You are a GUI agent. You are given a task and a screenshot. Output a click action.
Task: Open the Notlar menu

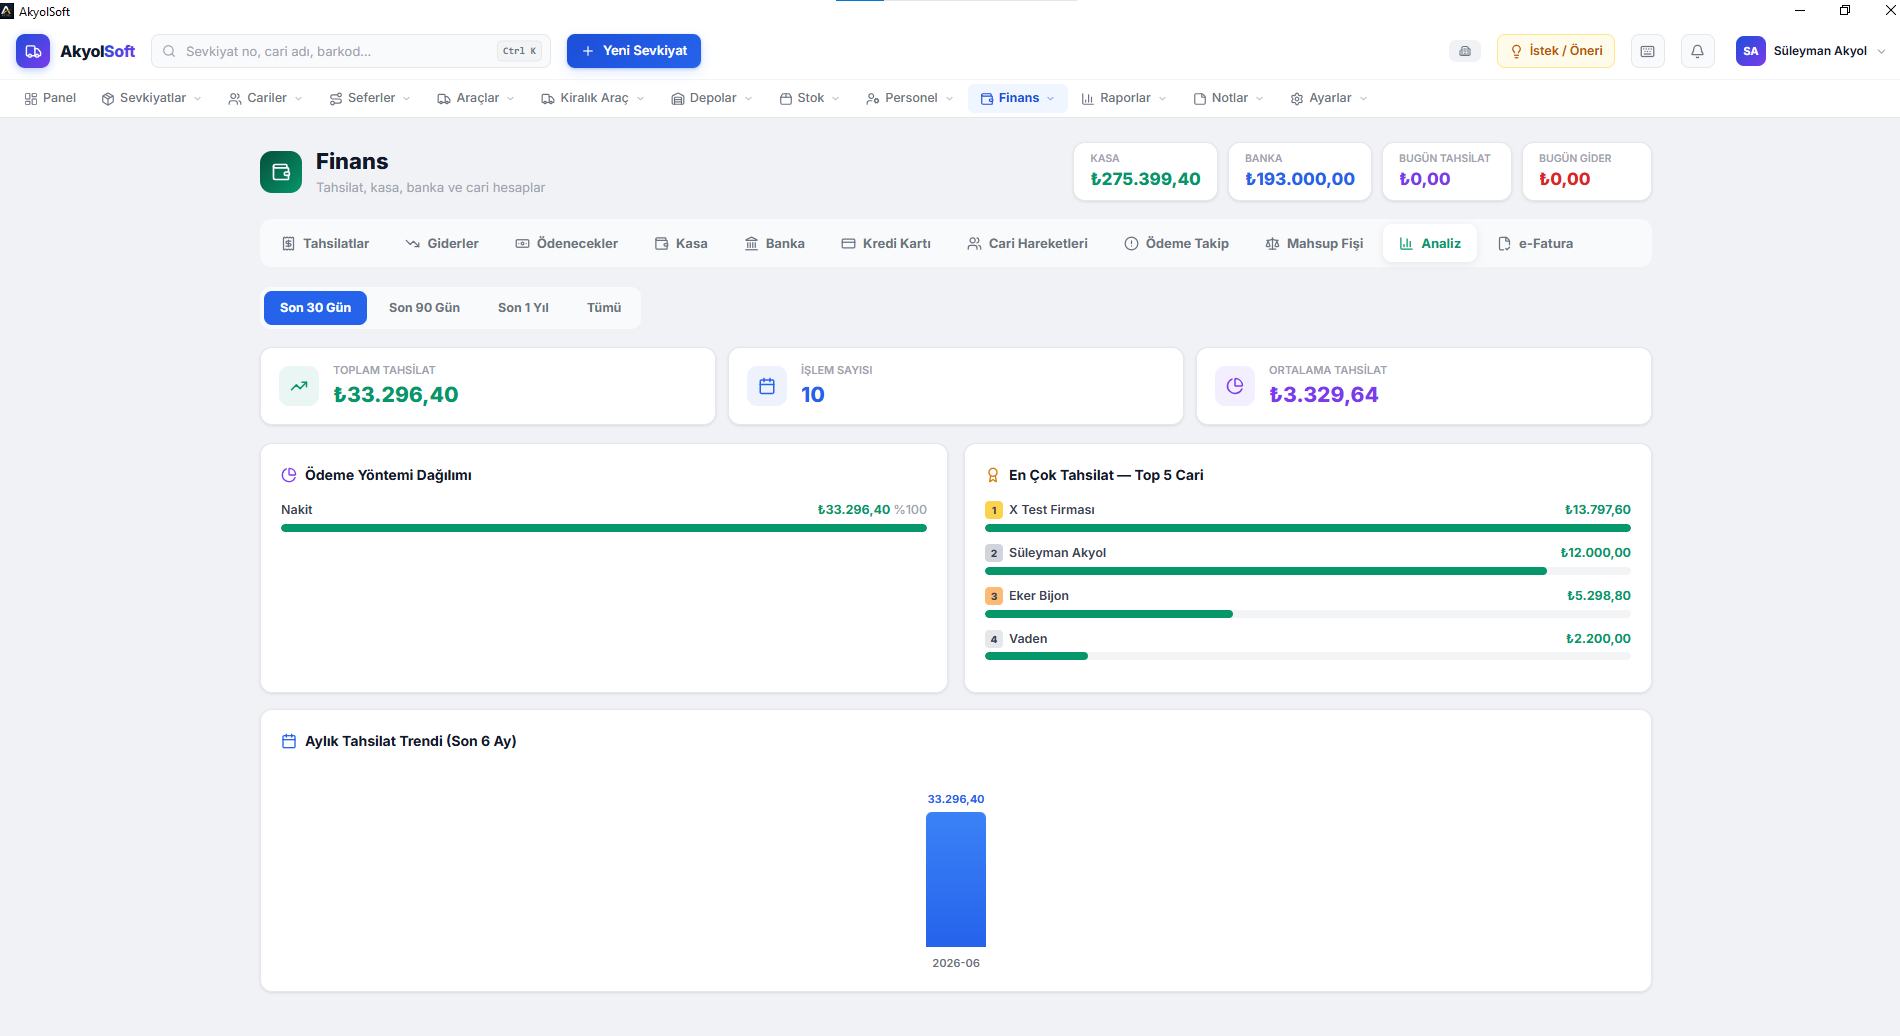click(1229, 98)
